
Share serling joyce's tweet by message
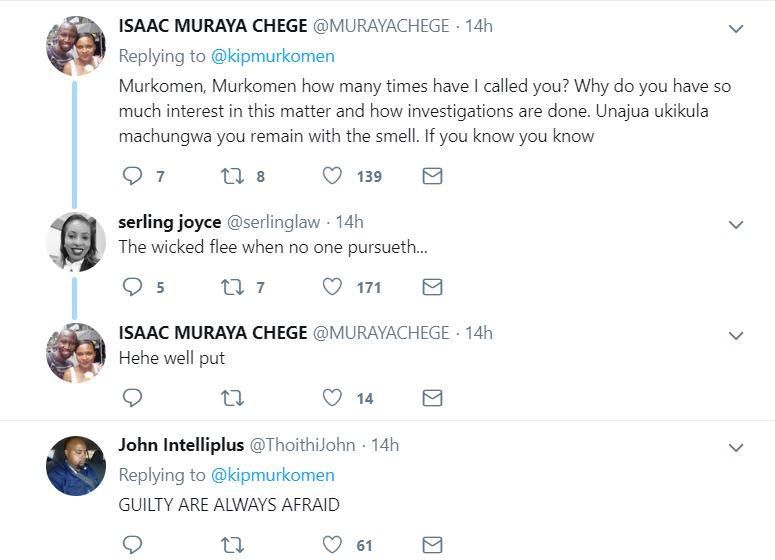point(432,287)
